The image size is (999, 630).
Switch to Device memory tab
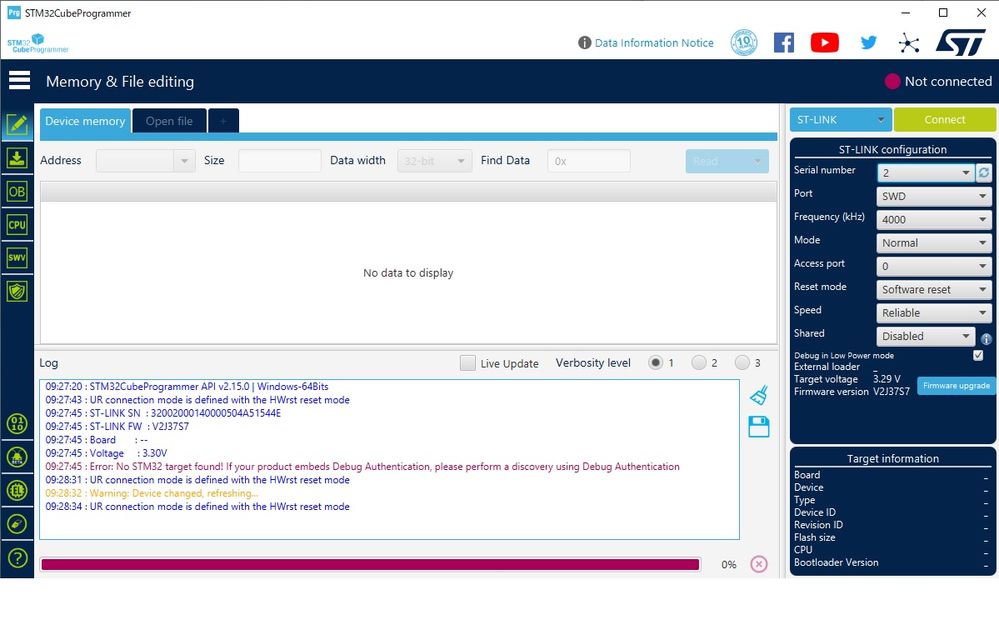[85, 121]
